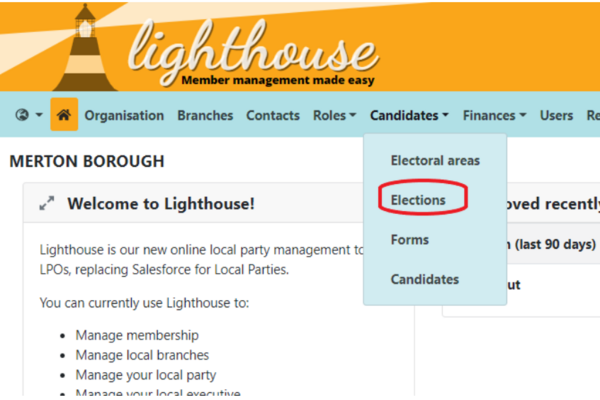Select Forms from dropdown list
The width and height of the screenshot is (600, 400).
[409, 240]
